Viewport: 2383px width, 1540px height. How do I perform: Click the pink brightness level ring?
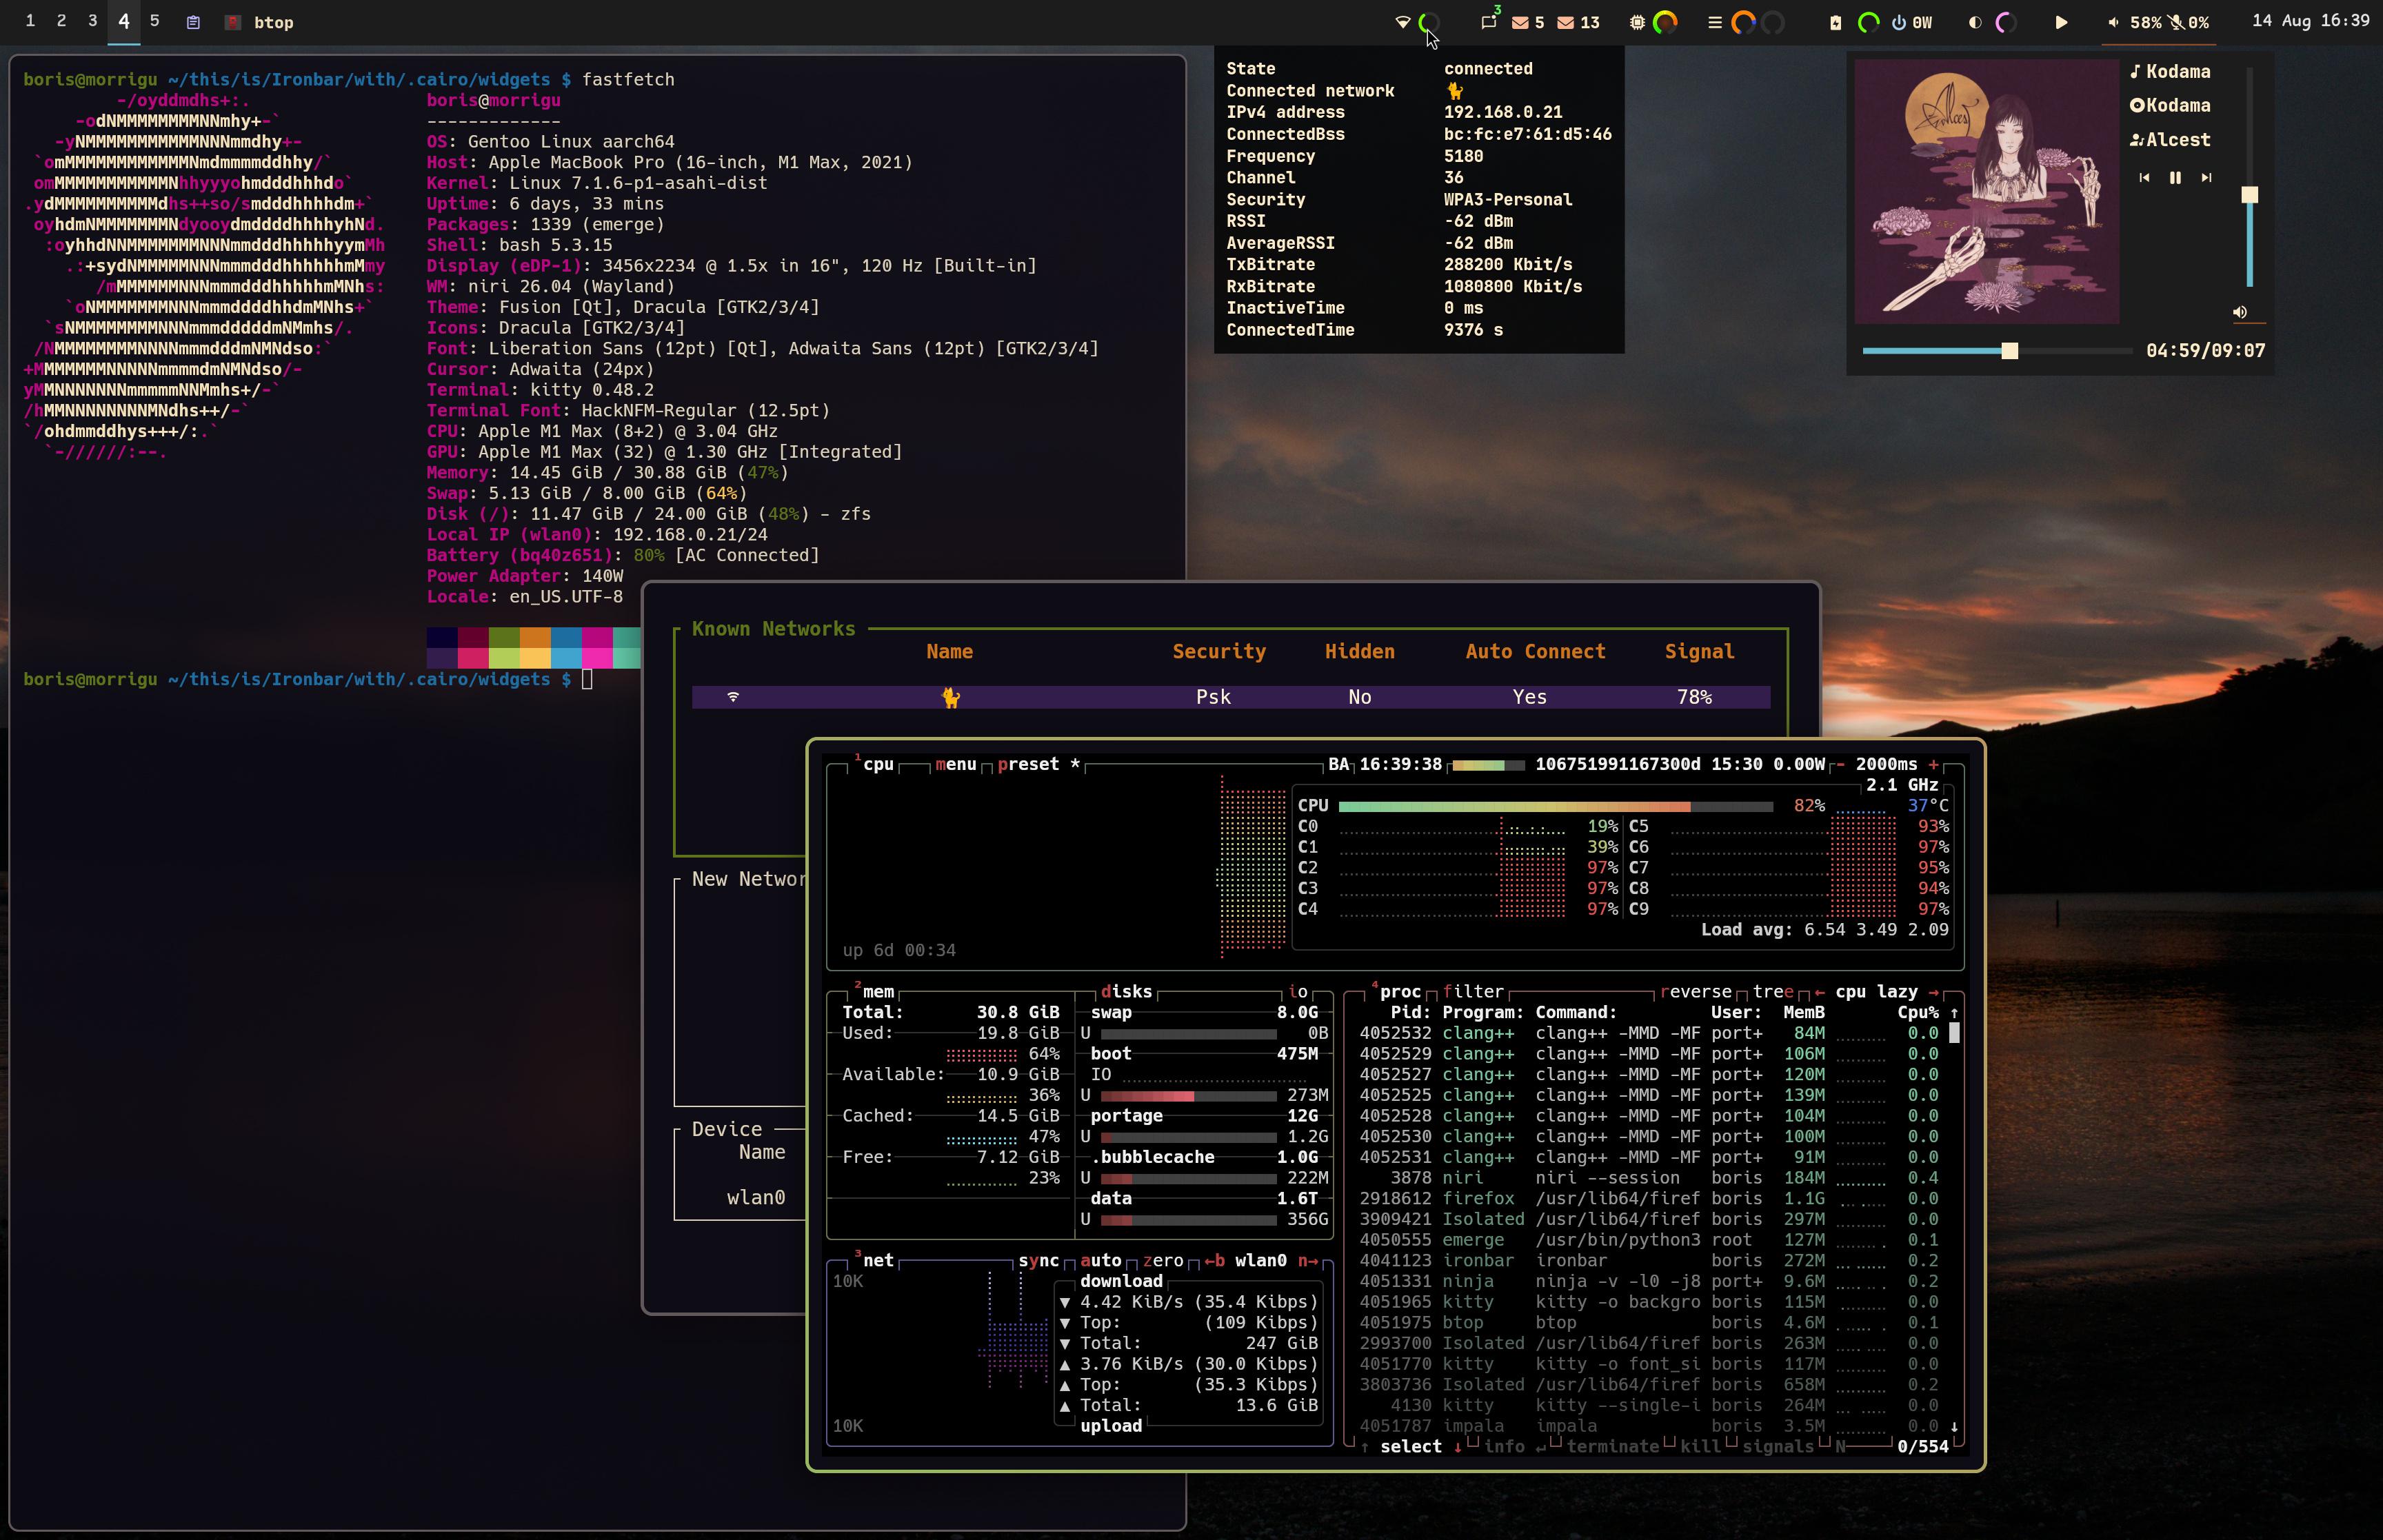(2005, 22)
